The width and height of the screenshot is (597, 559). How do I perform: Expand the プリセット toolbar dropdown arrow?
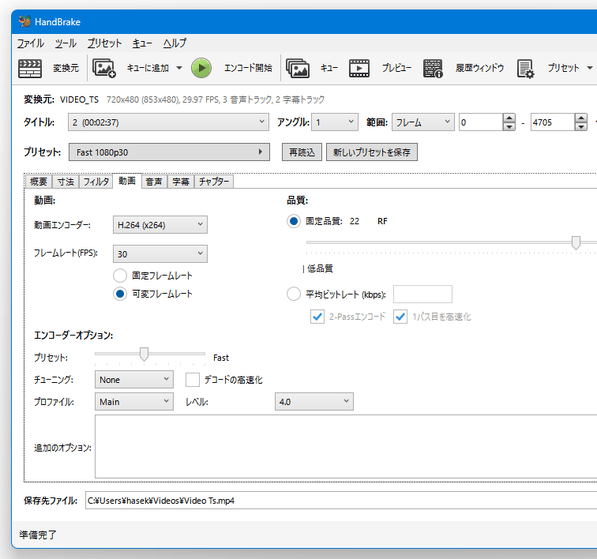pyautogui.click(x=589, y=68)
